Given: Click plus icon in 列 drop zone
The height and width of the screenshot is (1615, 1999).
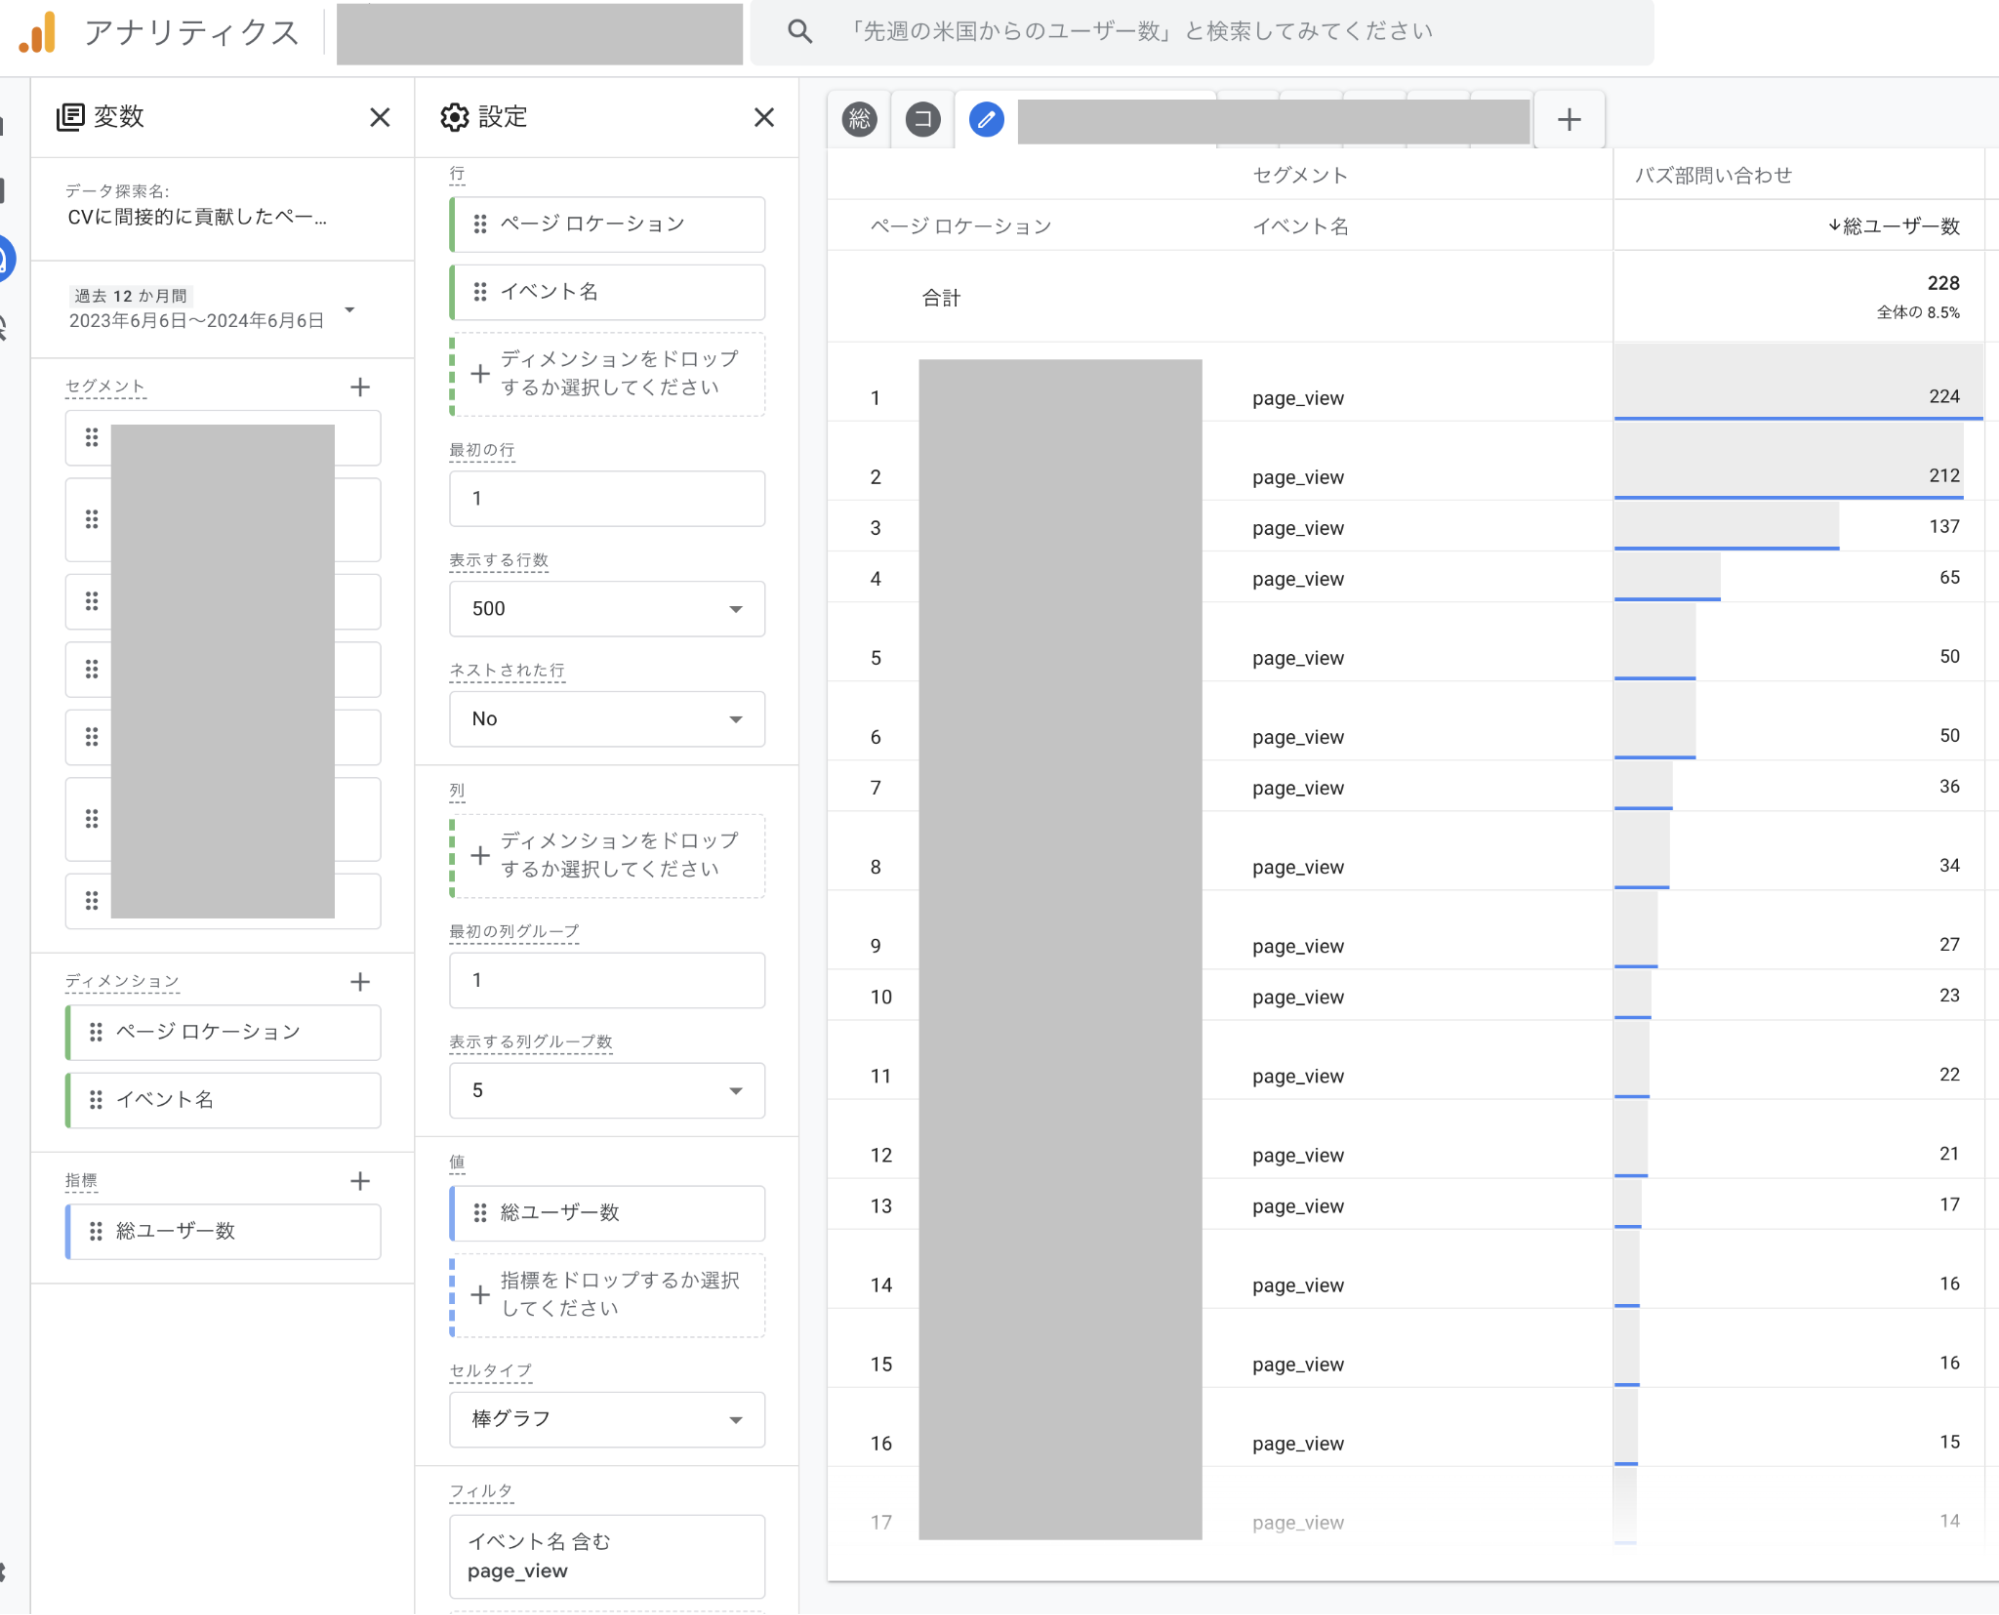Looking at the screenshot, I should click(x=480, y=856).
